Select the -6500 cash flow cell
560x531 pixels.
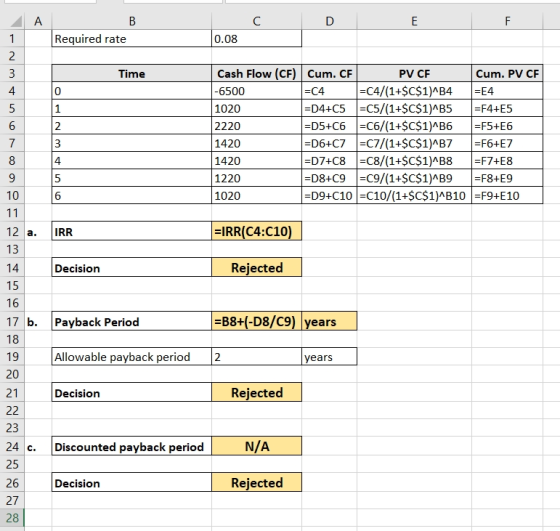(256, 91)
